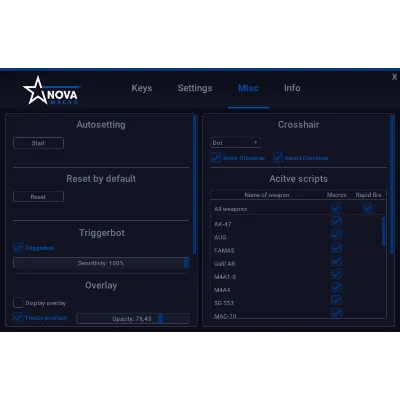Select the AK-47 row name
Image resolution: width=400 pixels, height=400 pixels.
coord(223,224)
